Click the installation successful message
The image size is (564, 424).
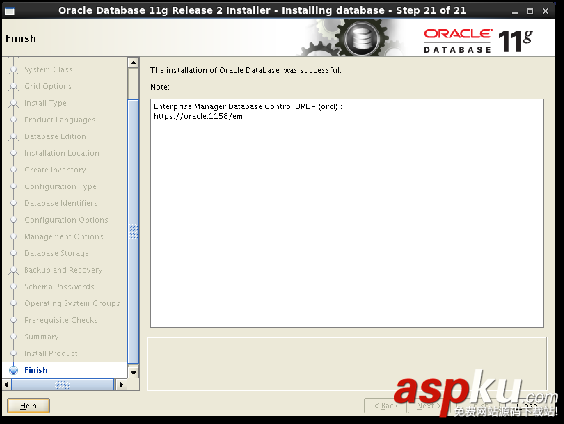(x=246, y=70)
